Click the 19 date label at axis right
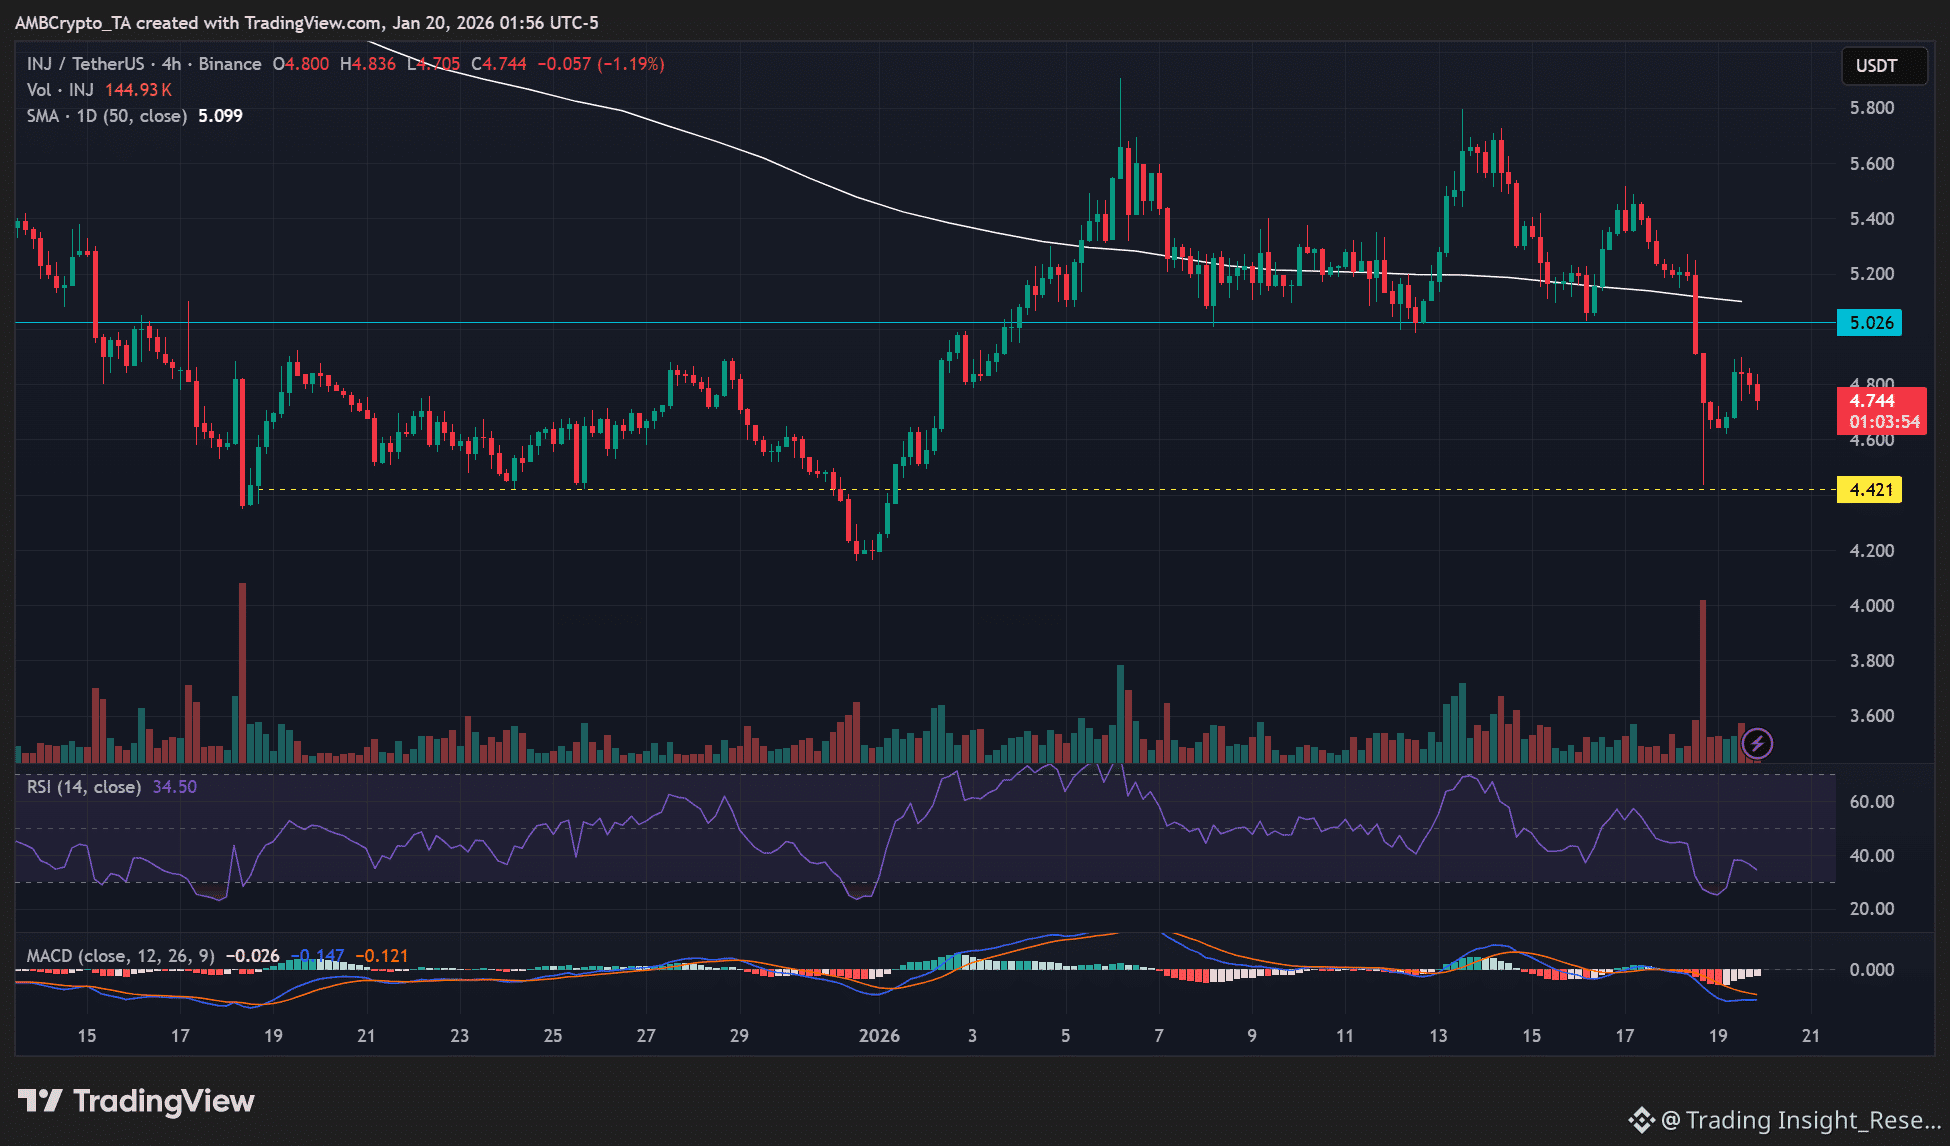This screenshot has height=1146, width=1950. coord(1717,1036)
